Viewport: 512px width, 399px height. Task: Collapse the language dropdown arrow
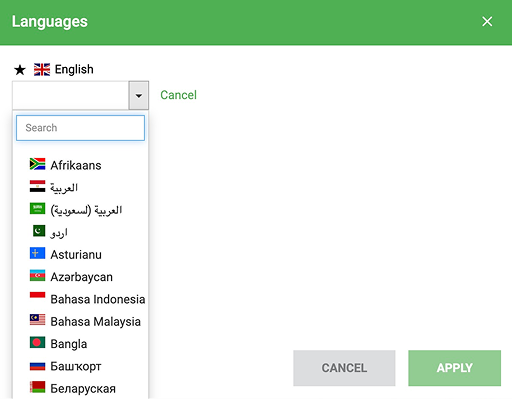click(x=139, y=95)
